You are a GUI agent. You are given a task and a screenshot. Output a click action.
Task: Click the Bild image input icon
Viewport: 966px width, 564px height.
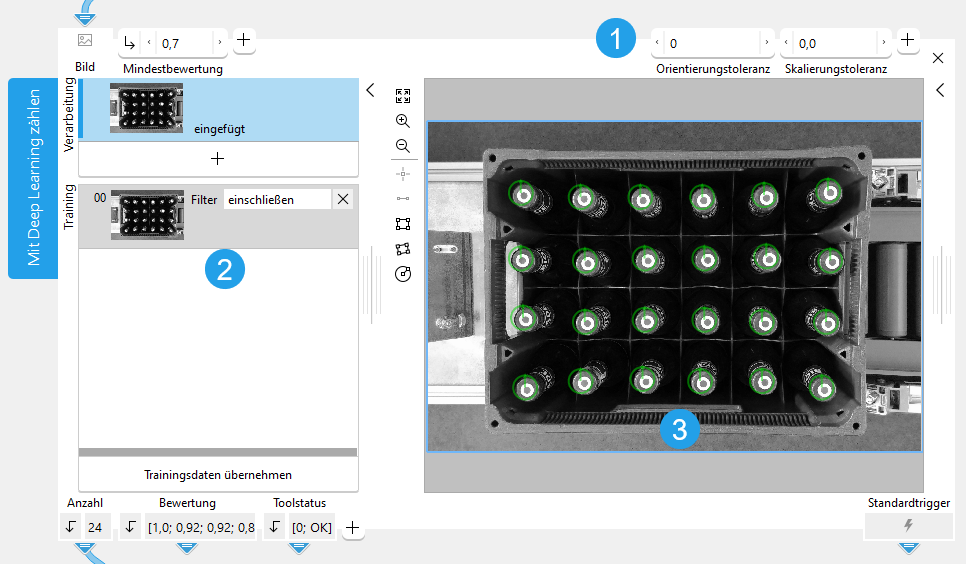85,41
